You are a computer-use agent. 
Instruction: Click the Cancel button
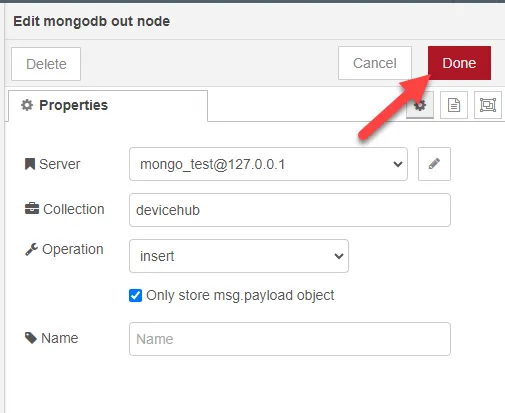point(375,63)
